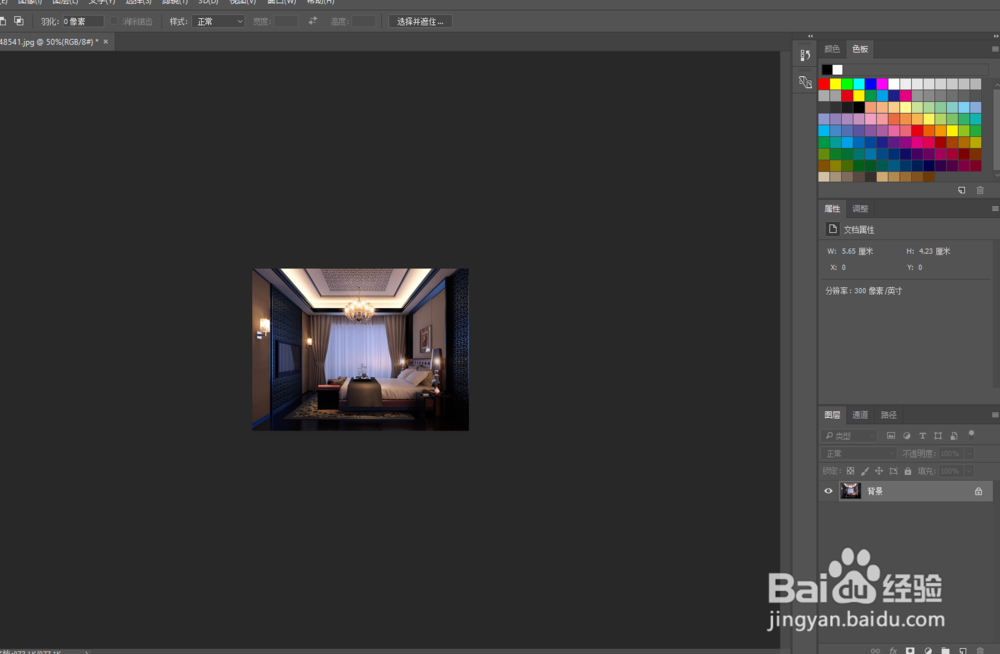Viewport: 1000px width, 654px height.
Task: Click the 分辨率: 300 像素/英寸 text
Action: click(x=864, y=290)
